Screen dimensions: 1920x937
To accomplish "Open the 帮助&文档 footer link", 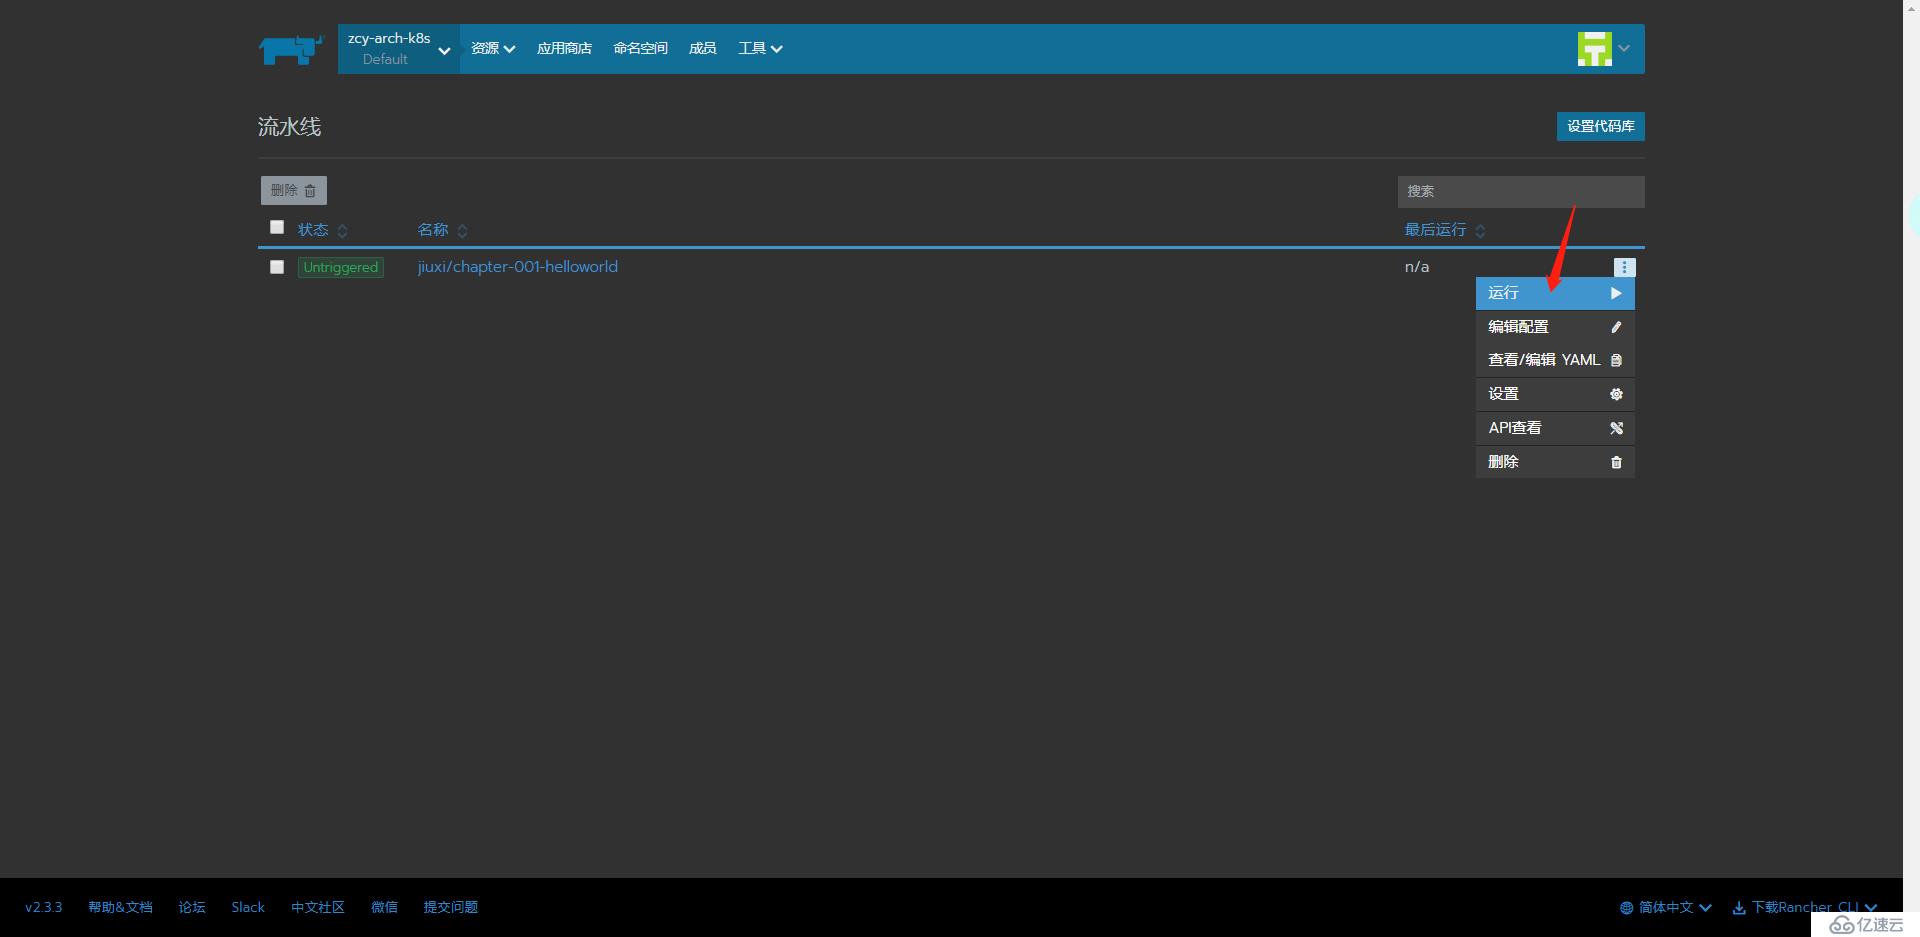I will [120, 908].
